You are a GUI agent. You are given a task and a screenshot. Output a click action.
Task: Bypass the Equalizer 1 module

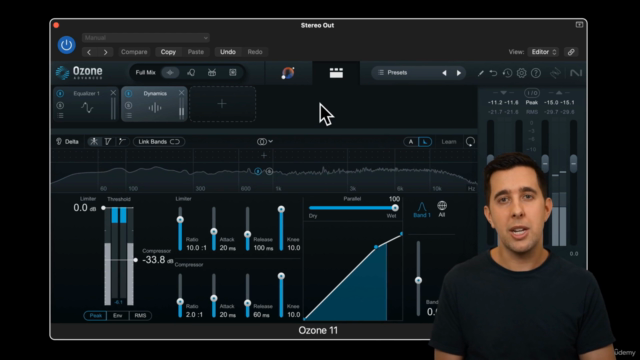60,93
